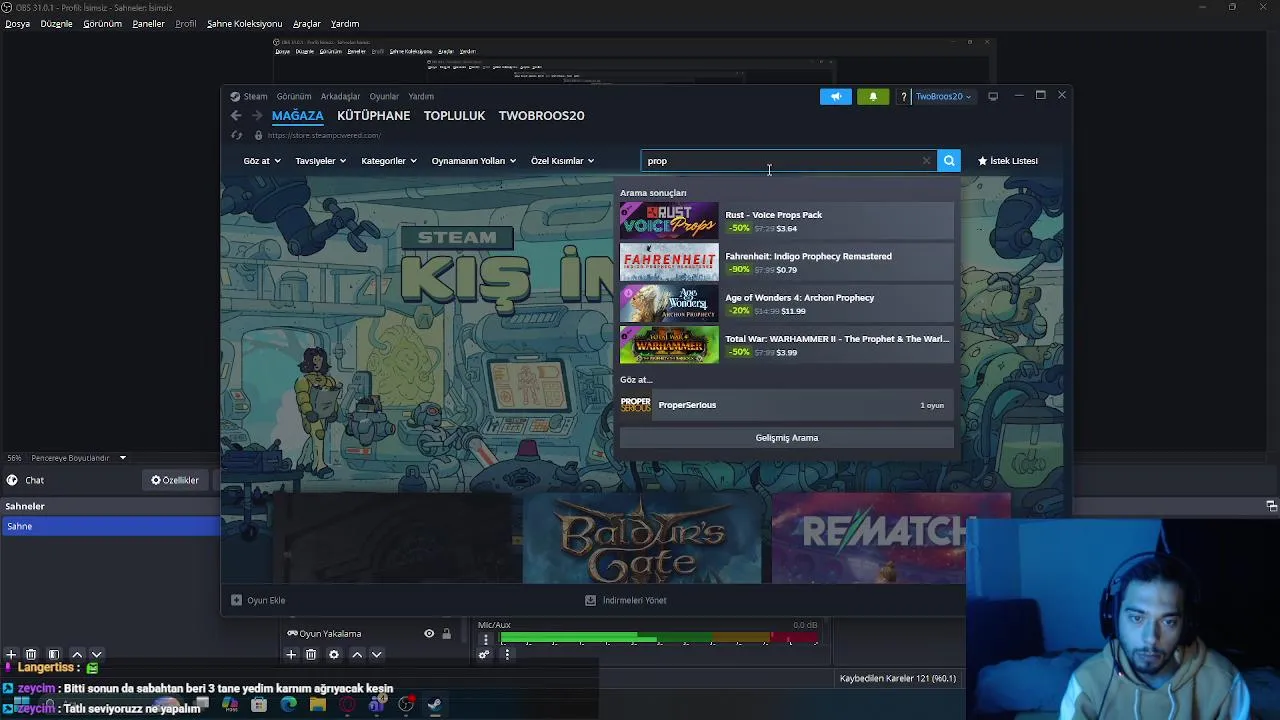Open Steam Arkadaşlar menu

[340, 97]
